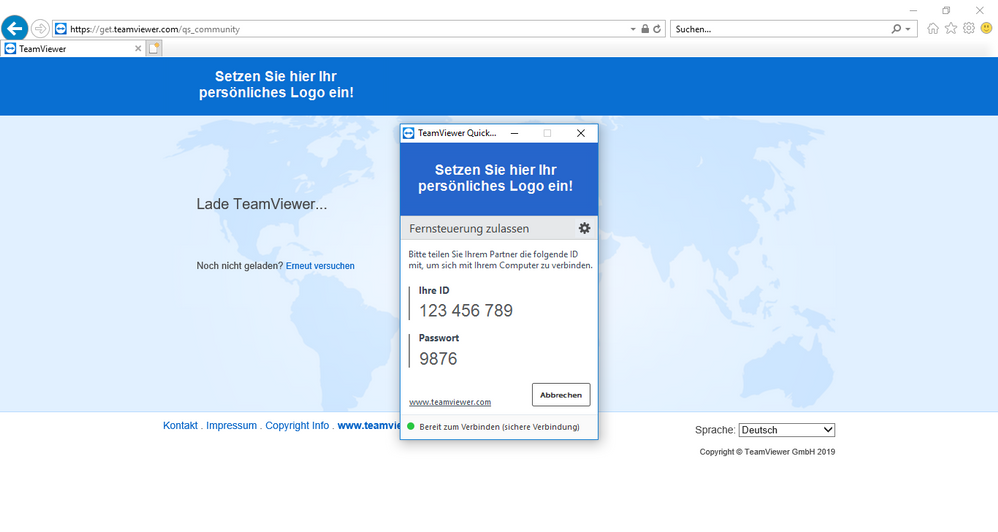Click into the Suchen search field
998x532 pixels.
point(780,29)
